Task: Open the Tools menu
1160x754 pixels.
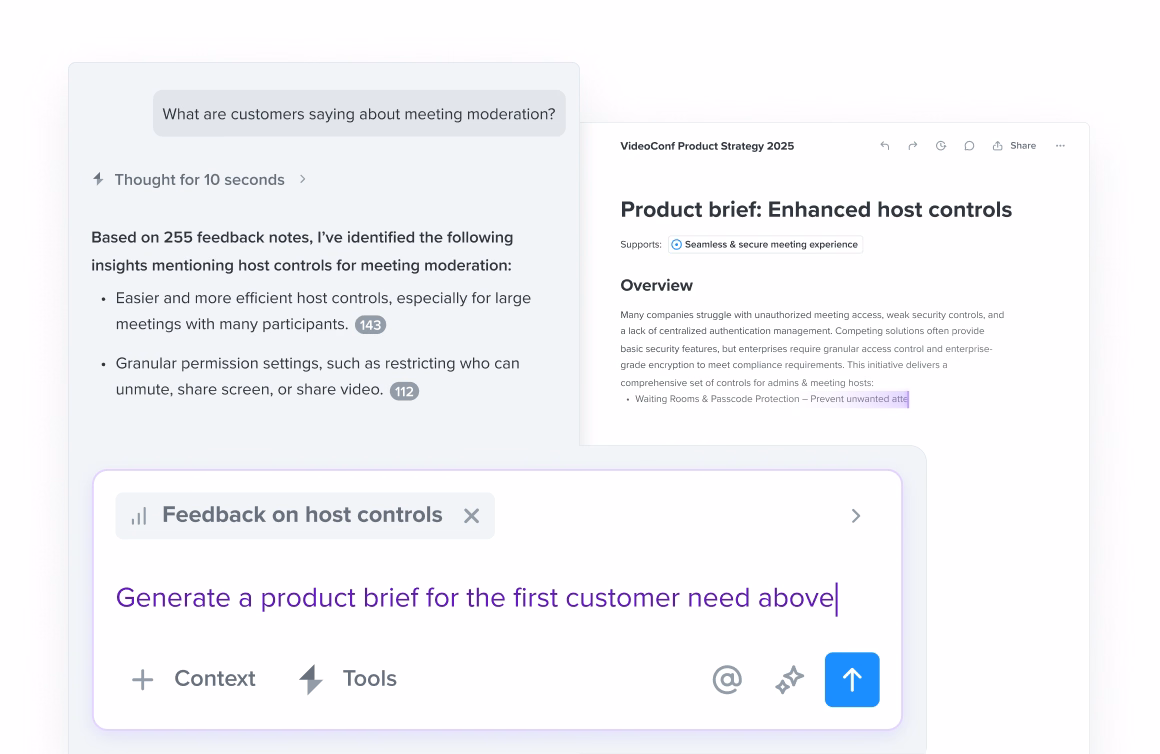Action: [x=348, y=679]
